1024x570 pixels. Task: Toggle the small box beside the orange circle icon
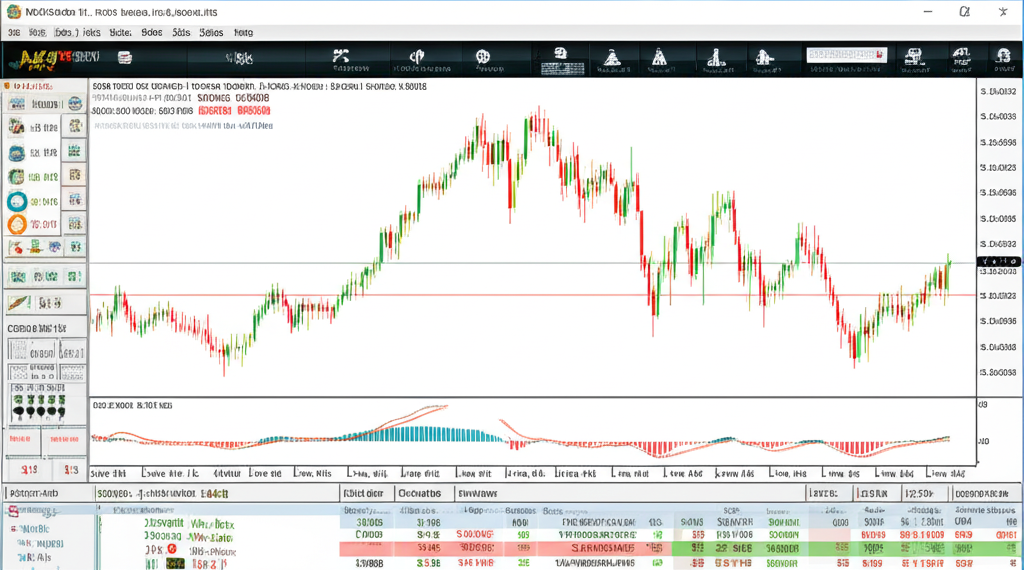click(73, 225)
